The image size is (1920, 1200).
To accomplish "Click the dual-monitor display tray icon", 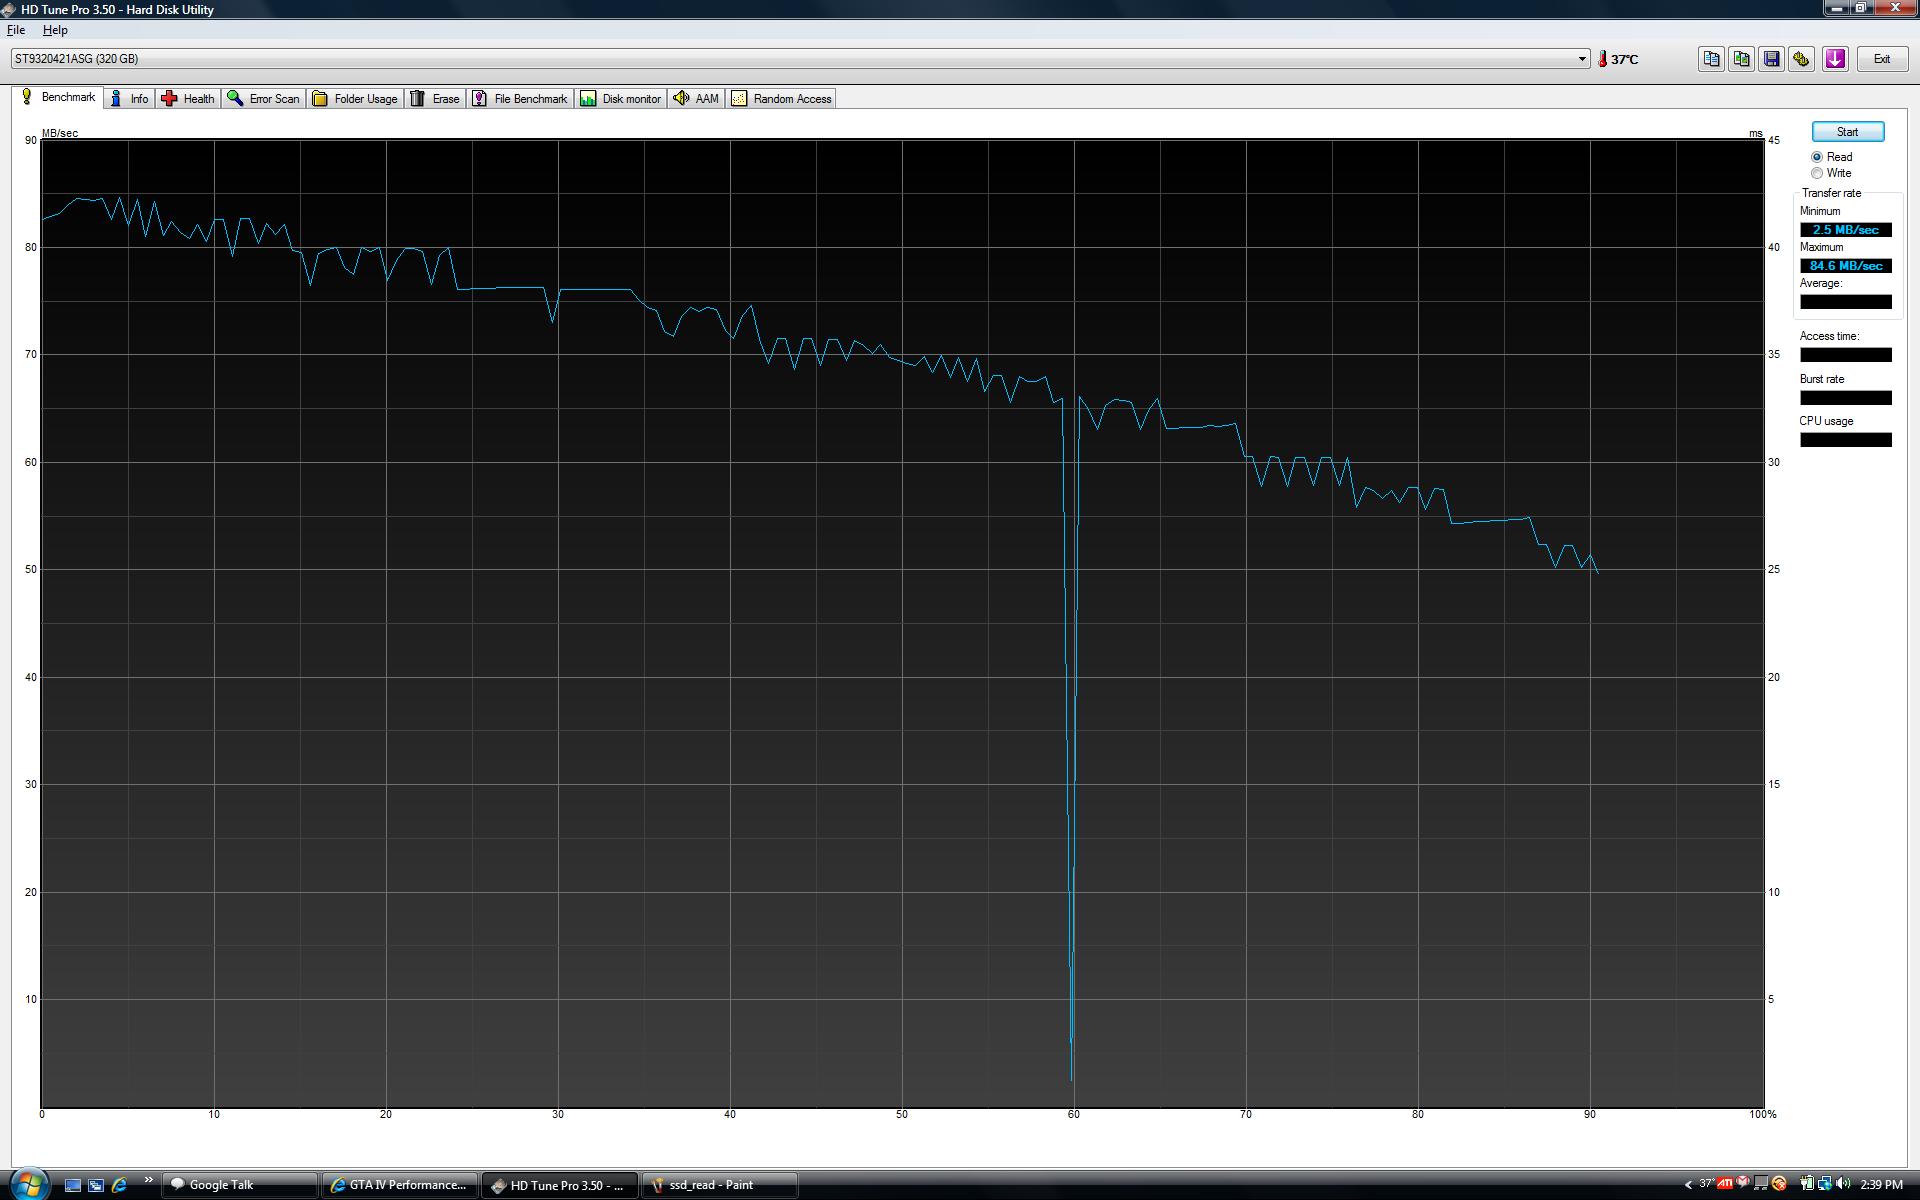I will tap(1761, 1184).
